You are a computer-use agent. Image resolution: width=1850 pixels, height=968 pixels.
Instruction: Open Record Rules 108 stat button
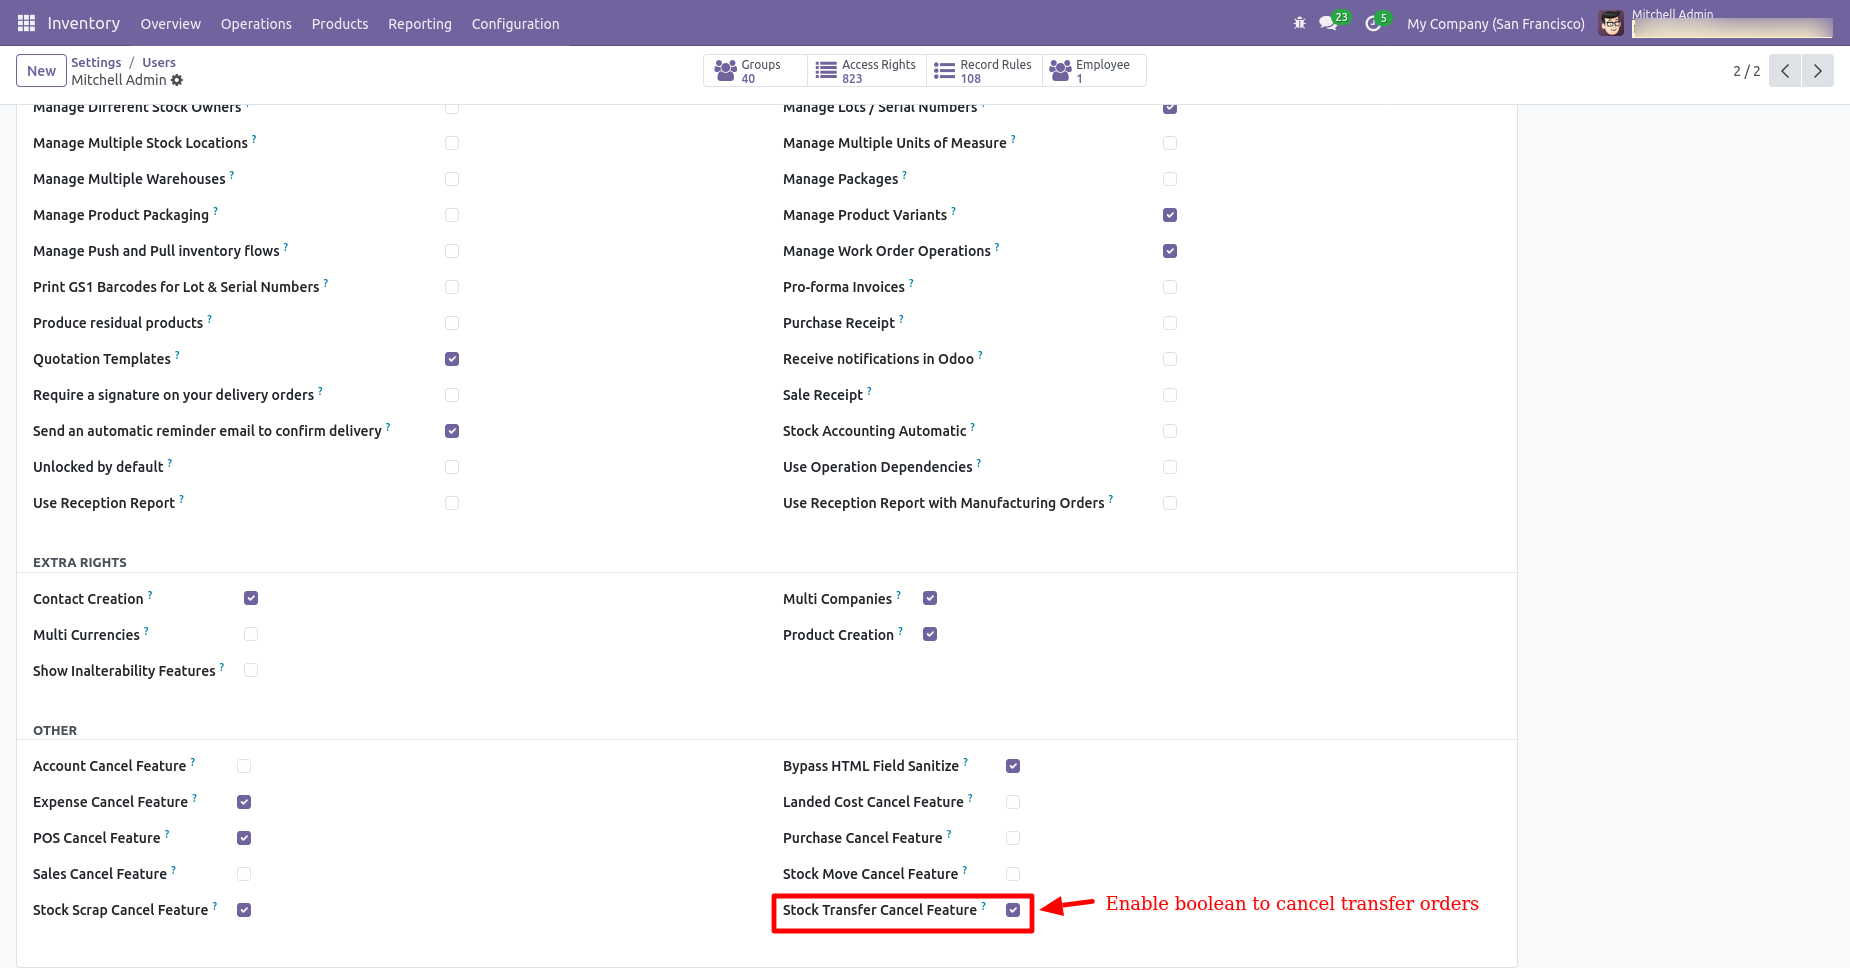coord(984,71)
